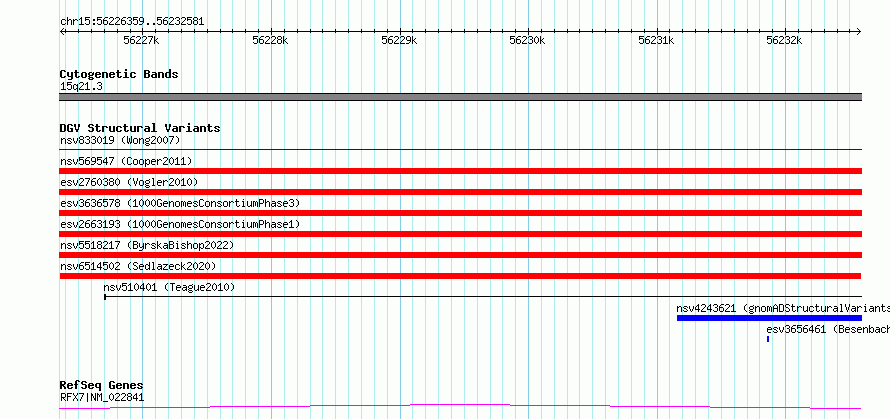The image size is (890, 419).
Task: Open the nsv833019 (Wong2007) variant label
Action: tap(120, 140)
